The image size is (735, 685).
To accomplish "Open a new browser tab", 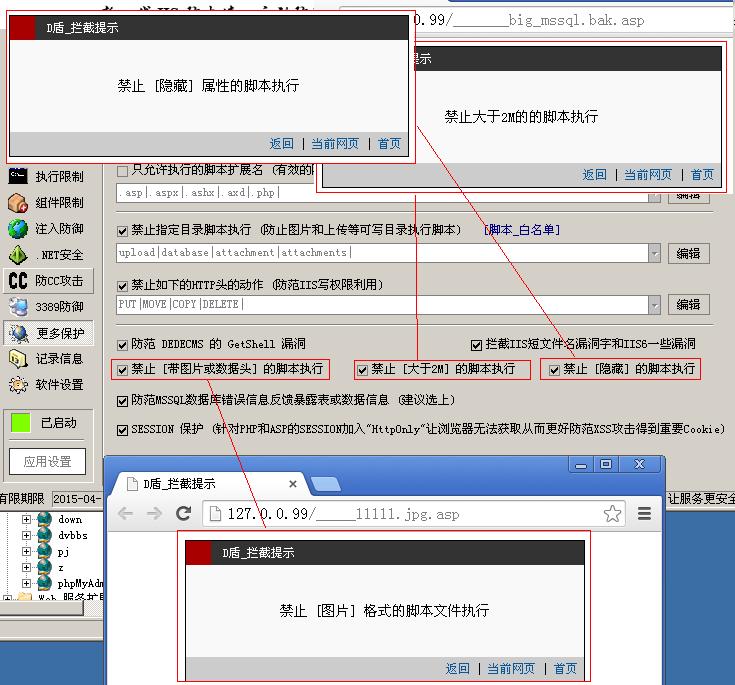I will pyautogui.click(x=326, y=484).
